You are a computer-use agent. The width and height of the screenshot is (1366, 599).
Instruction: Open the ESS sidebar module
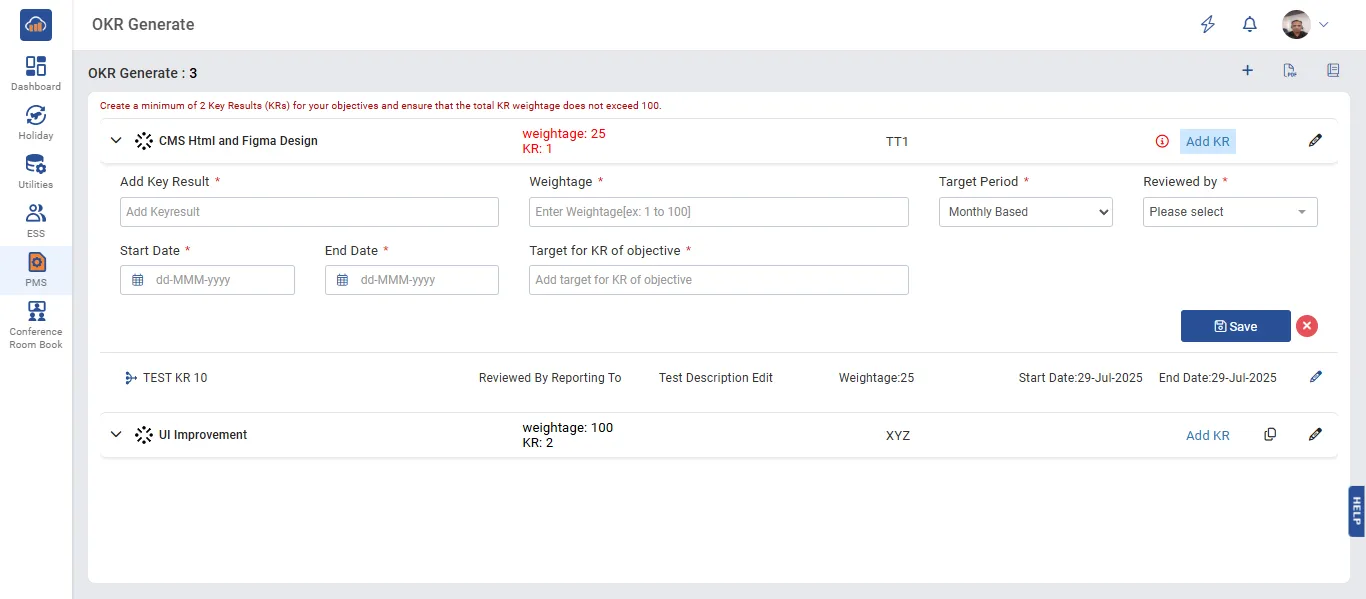36,220
